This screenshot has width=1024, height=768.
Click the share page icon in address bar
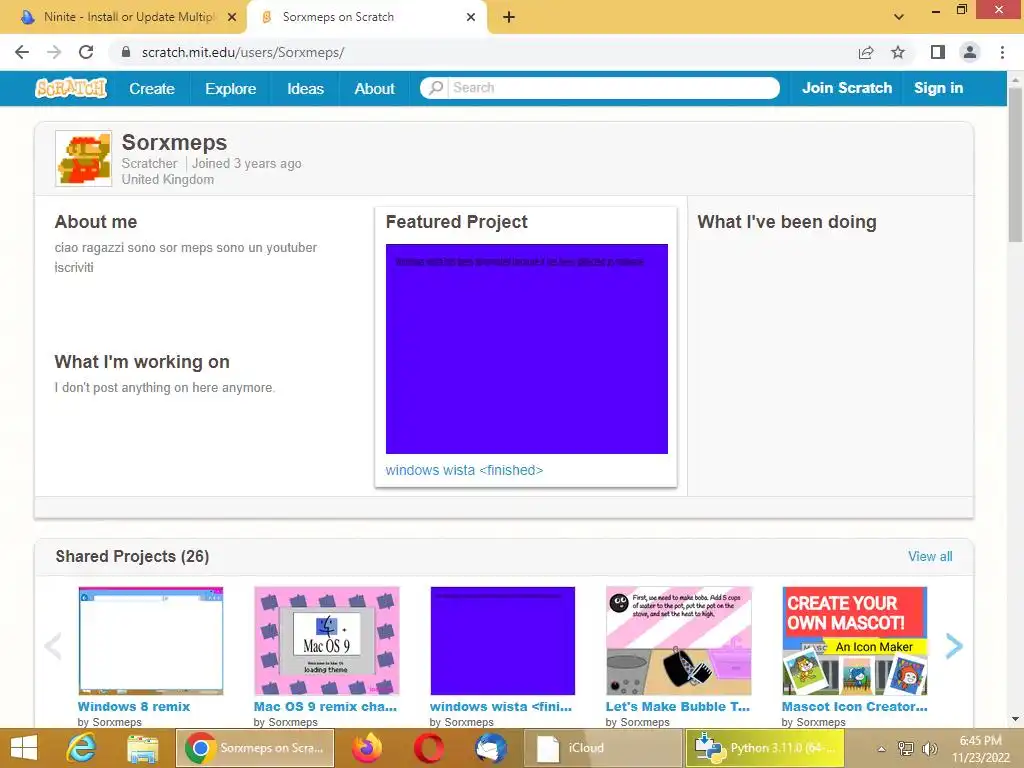pyautogui.click(x=866, y=52)
